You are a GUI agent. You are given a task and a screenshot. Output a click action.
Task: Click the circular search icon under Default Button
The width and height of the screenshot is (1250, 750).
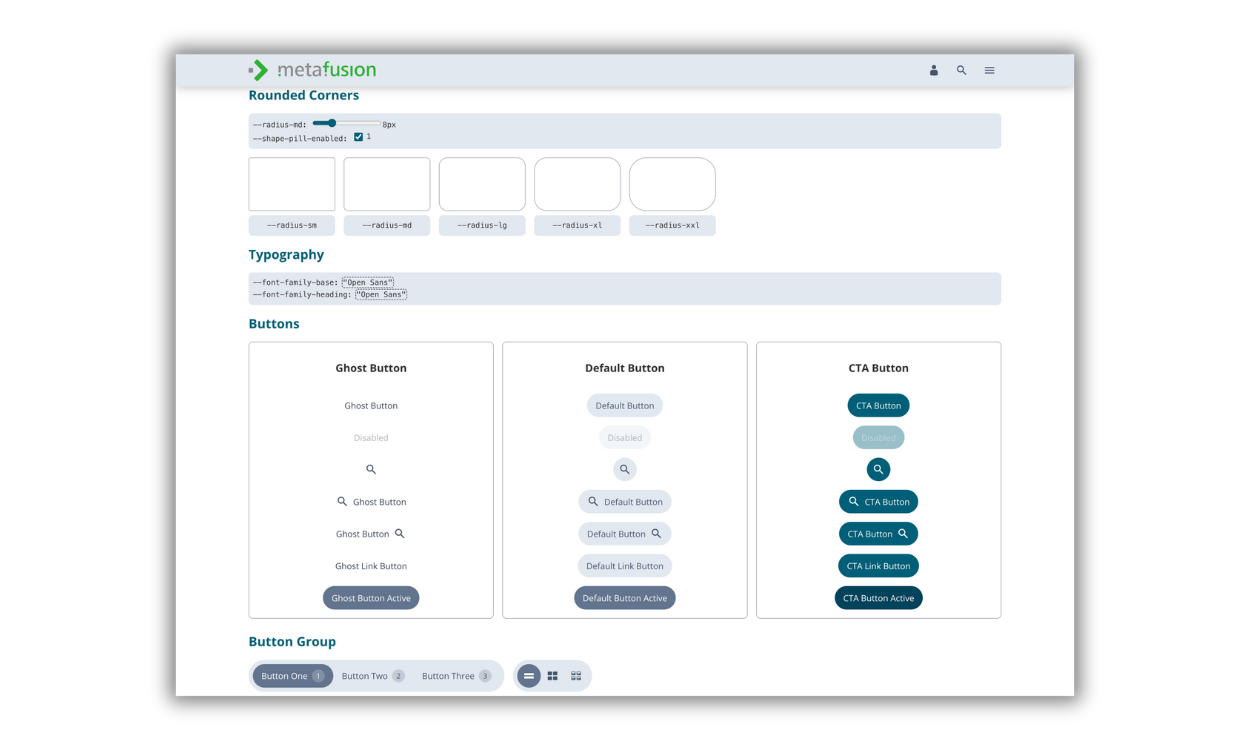[625, 469]
